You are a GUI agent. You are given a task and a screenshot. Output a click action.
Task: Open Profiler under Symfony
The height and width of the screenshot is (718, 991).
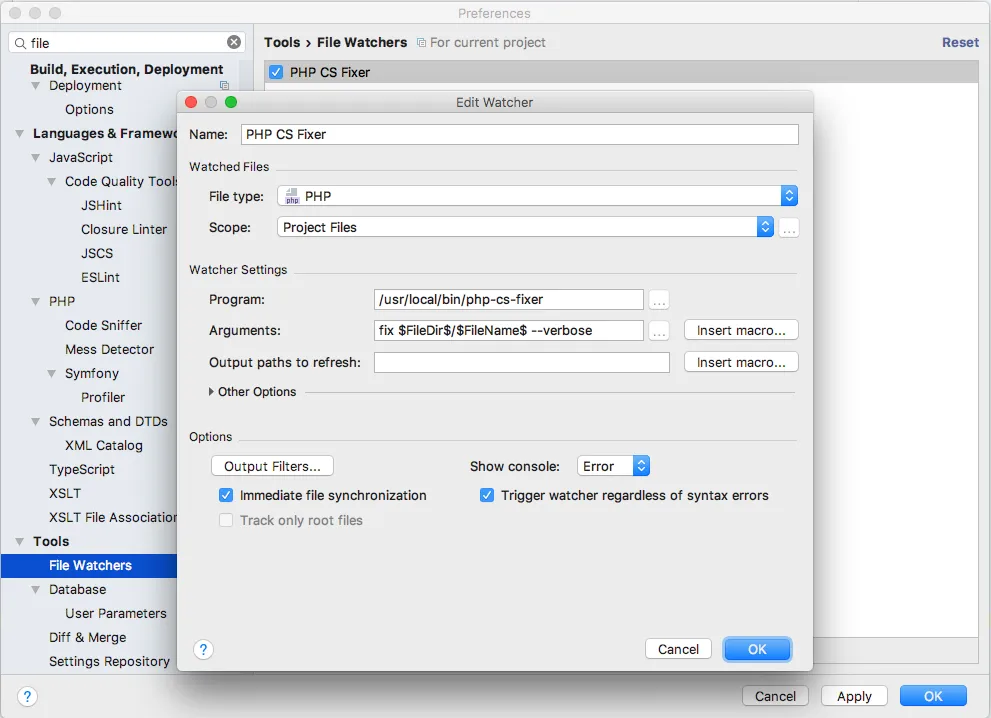[102, 398]
